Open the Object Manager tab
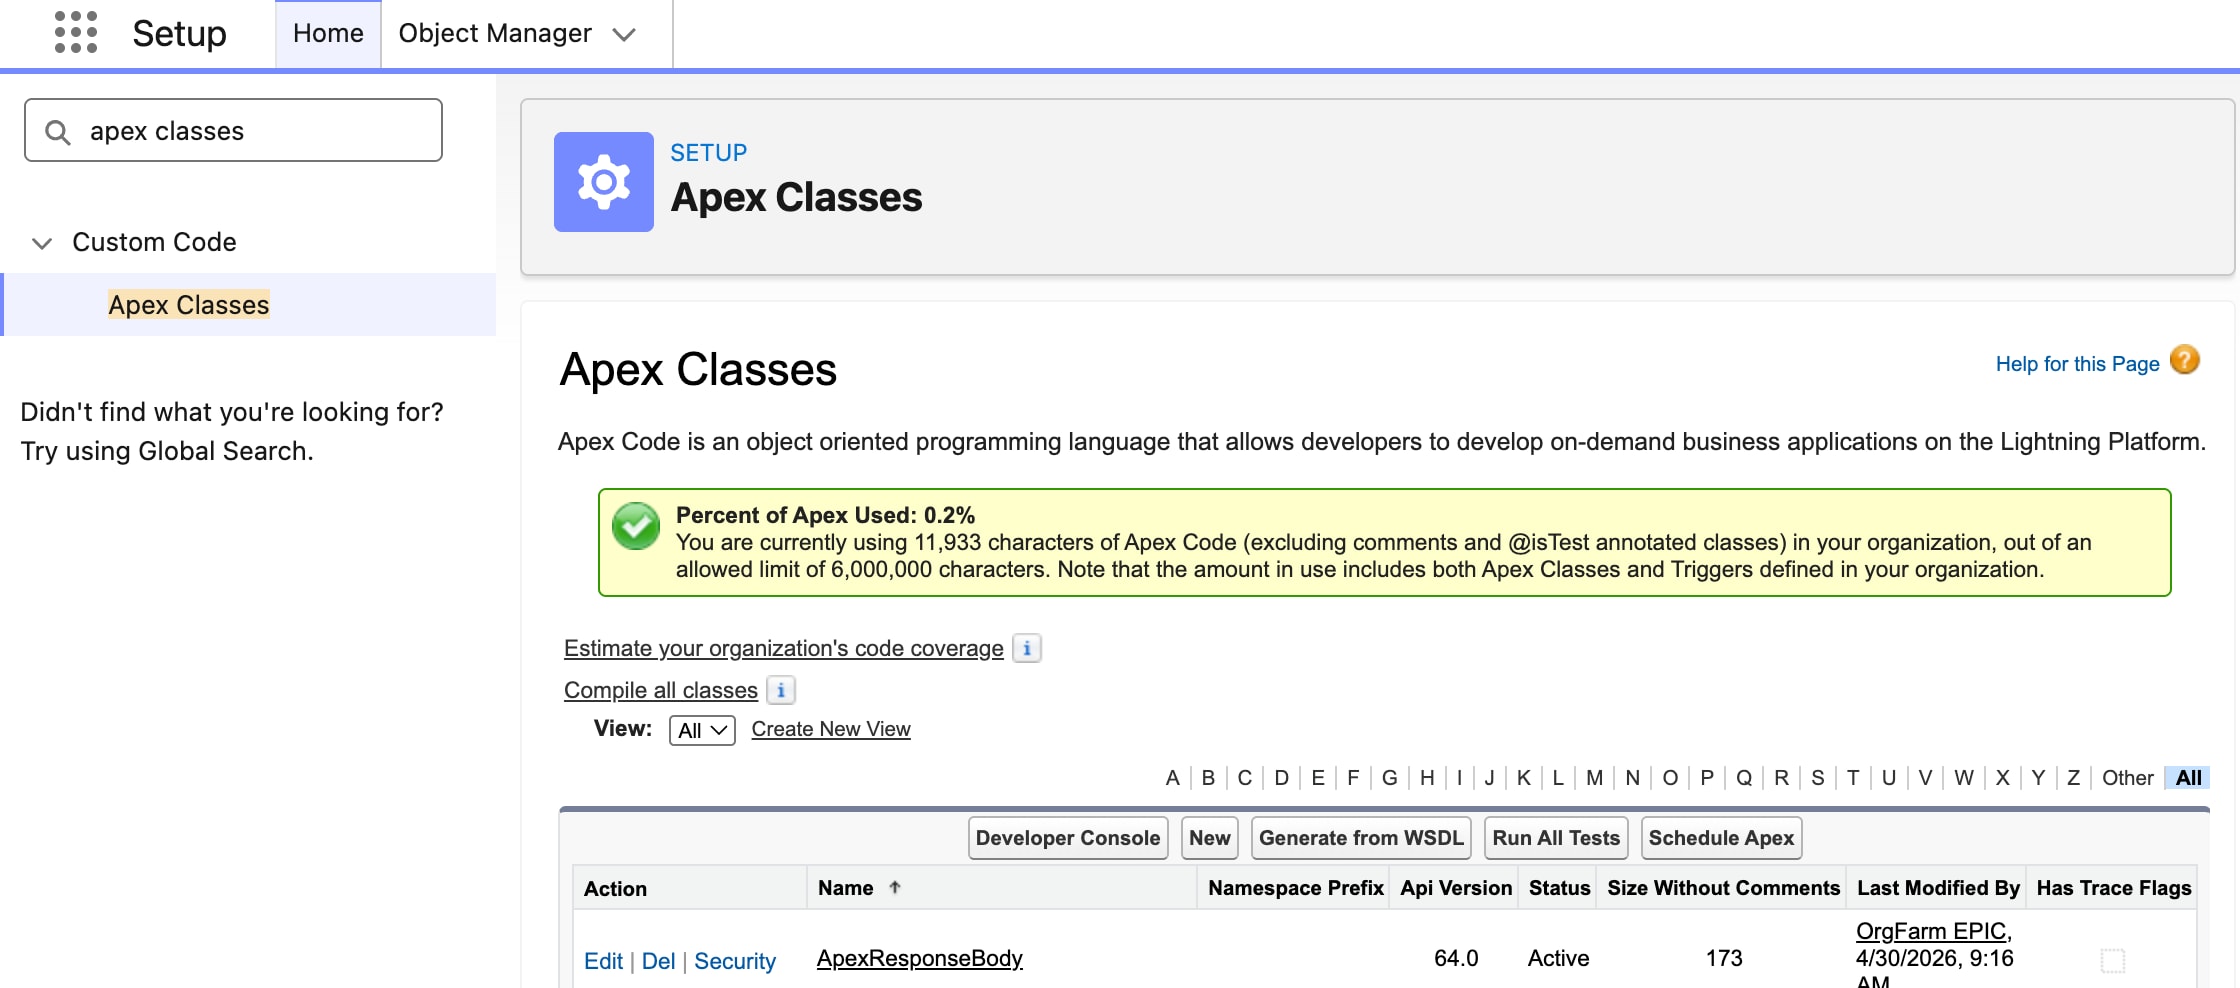The height and width of the screenshot is (988, 2240). tap(495, 34)
